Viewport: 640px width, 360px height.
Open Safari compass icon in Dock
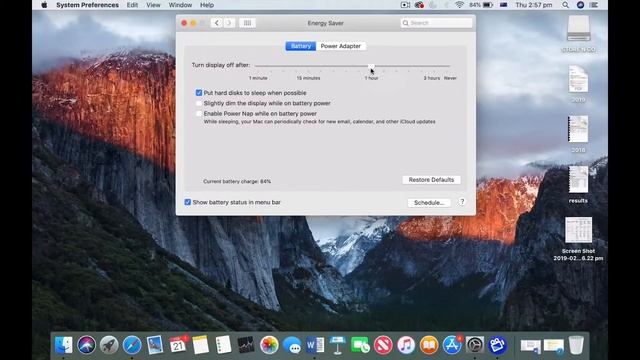[132, 345]
